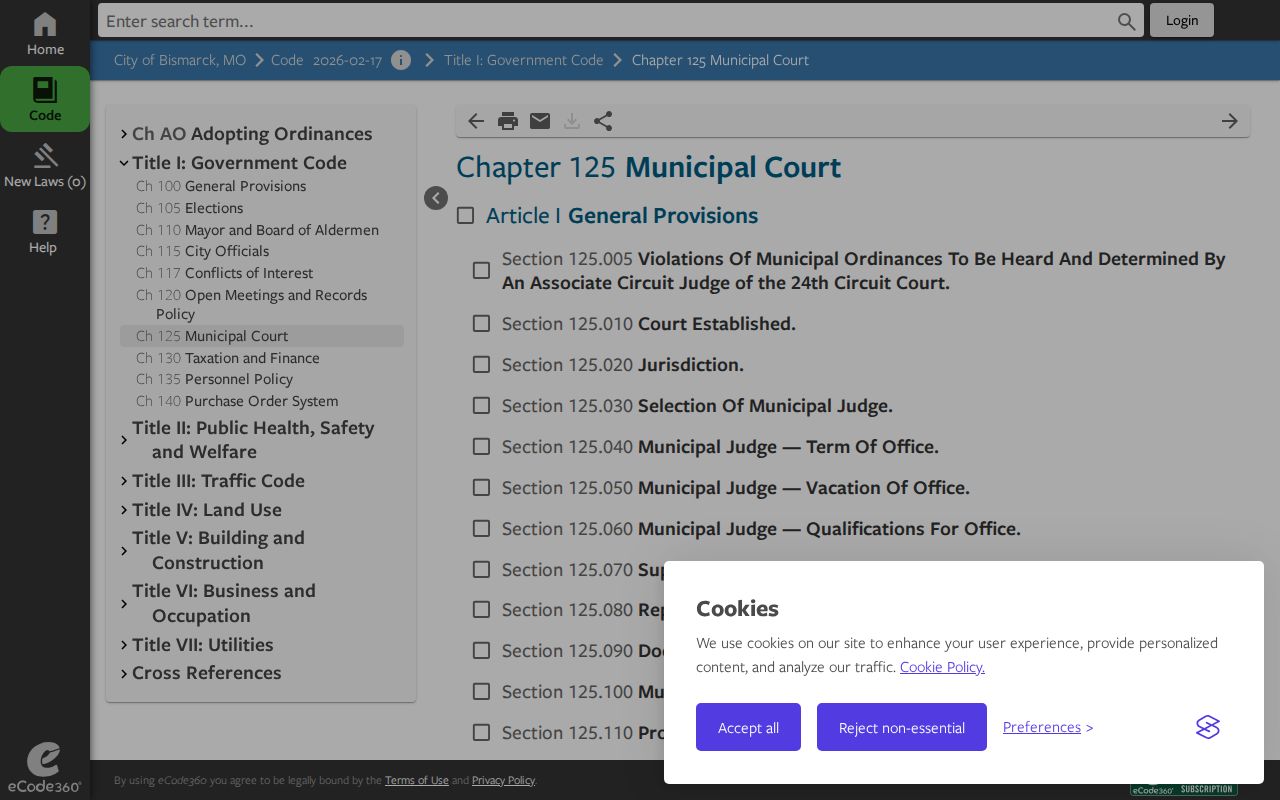Image resolution: width=1280 pixels, height=800 pixels.
Task: Click the share icon
Action: tap(603, 121)
